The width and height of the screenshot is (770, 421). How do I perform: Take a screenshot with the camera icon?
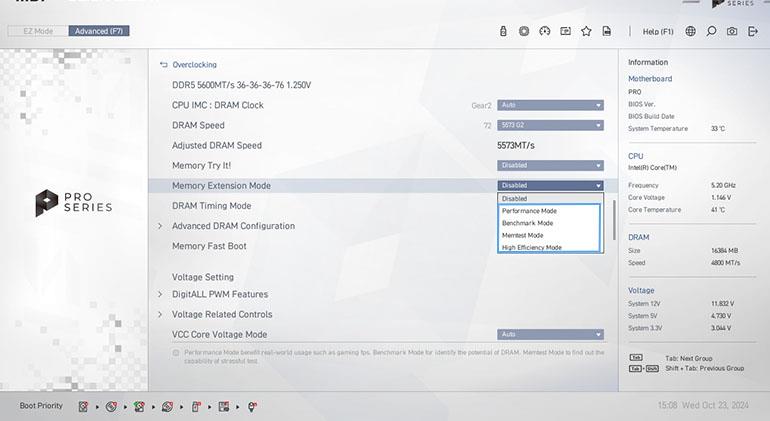[732, 31]
